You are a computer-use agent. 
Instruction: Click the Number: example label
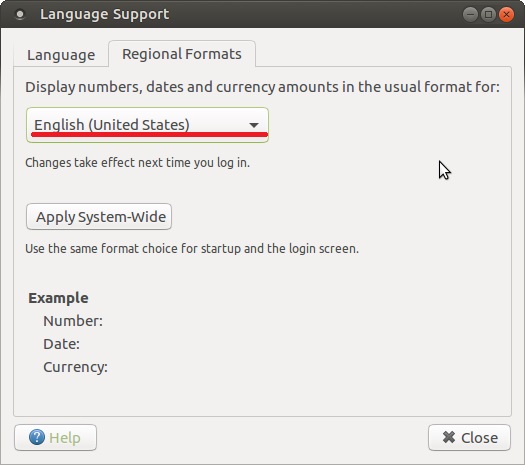tap(73, 321)
